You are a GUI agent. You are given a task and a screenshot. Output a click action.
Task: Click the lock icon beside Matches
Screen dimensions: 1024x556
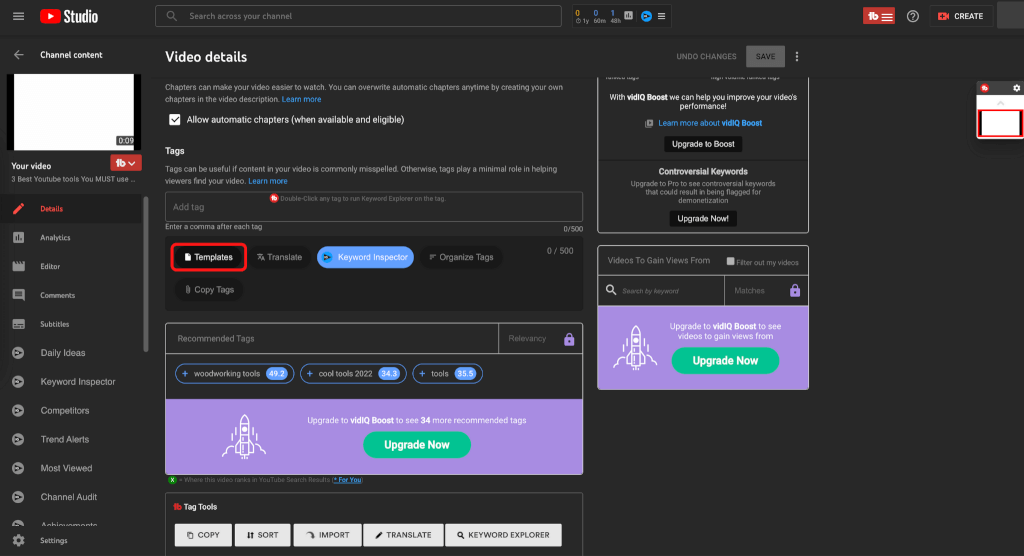[795, 291]
